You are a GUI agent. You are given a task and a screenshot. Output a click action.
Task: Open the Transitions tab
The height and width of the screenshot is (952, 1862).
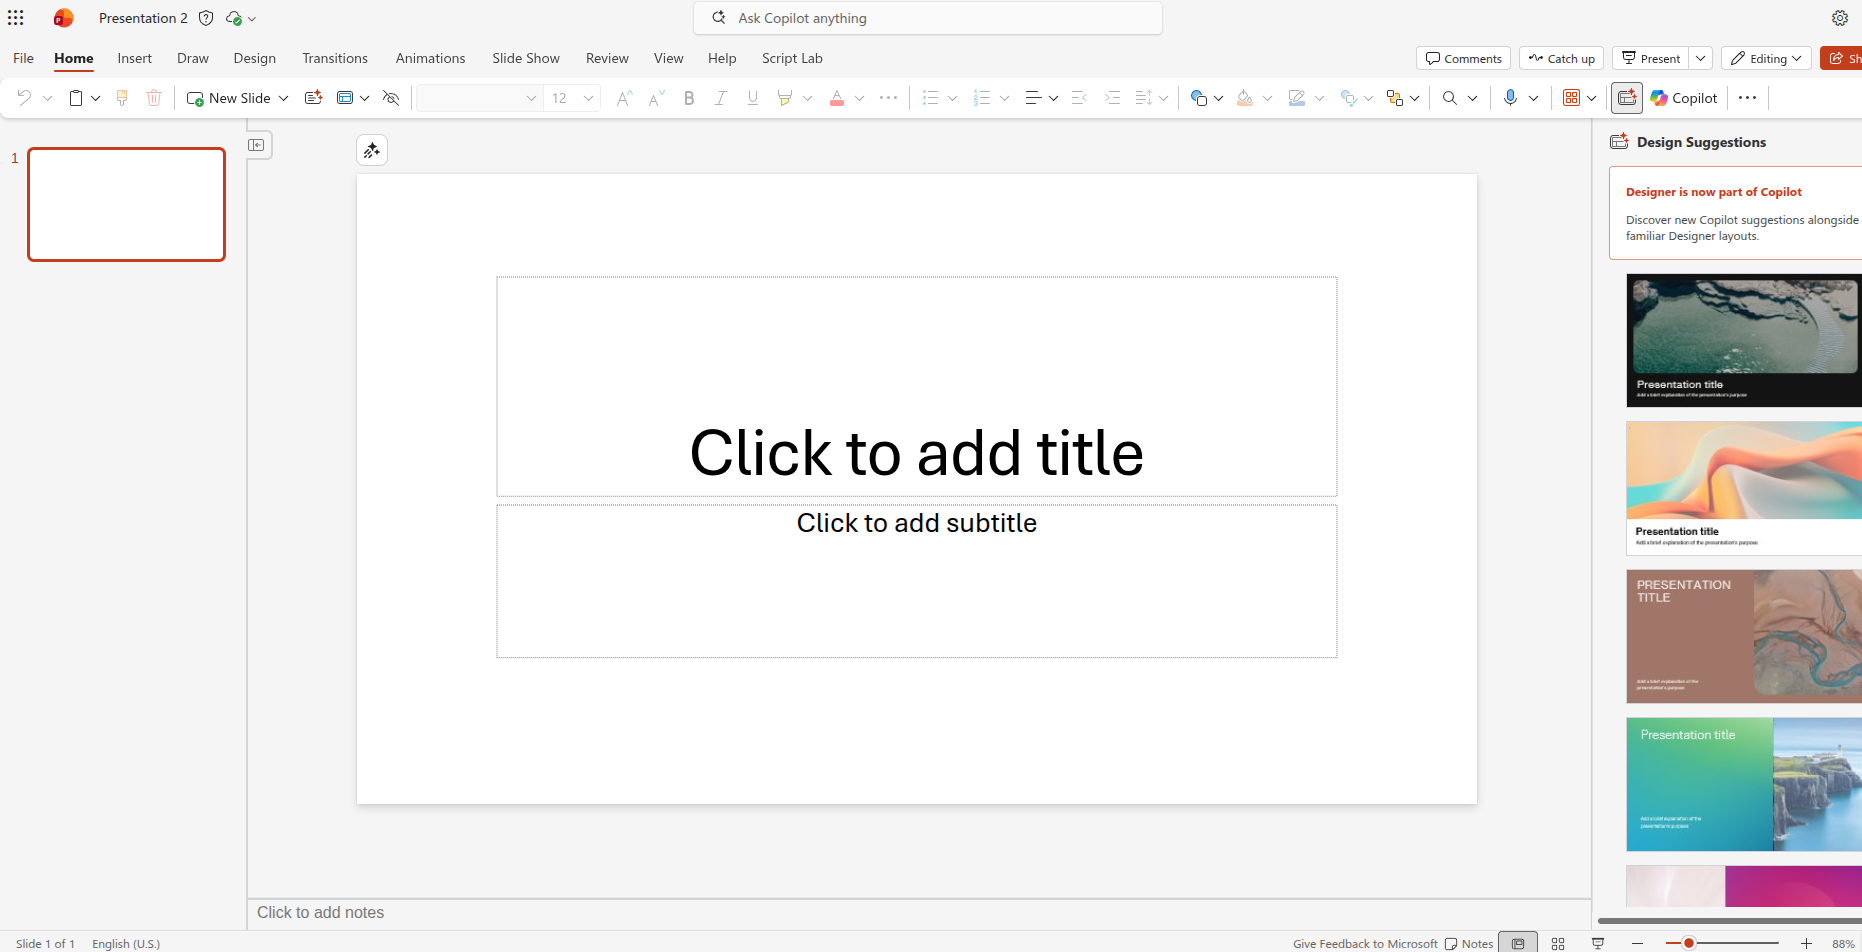pos(335,58)
